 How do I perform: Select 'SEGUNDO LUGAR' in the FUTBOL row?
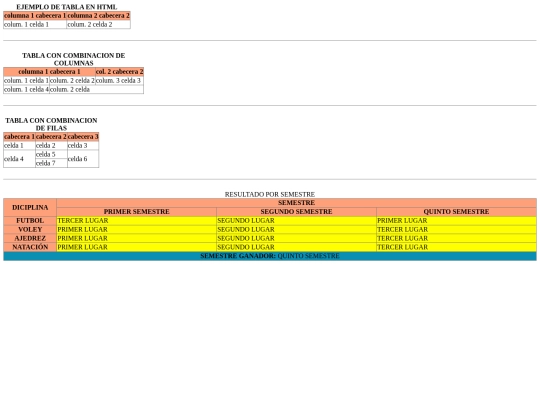[297, 221]
